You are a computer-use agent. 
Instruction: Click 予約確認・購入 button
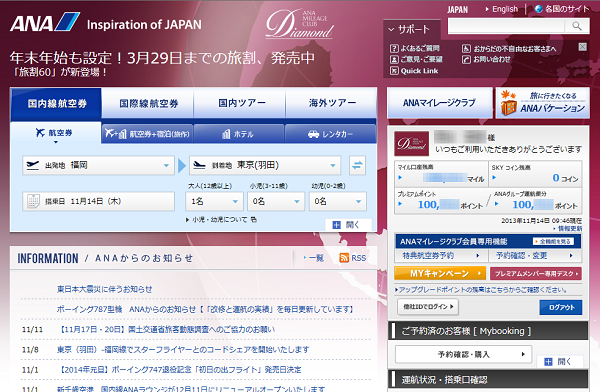pos(463,354)
